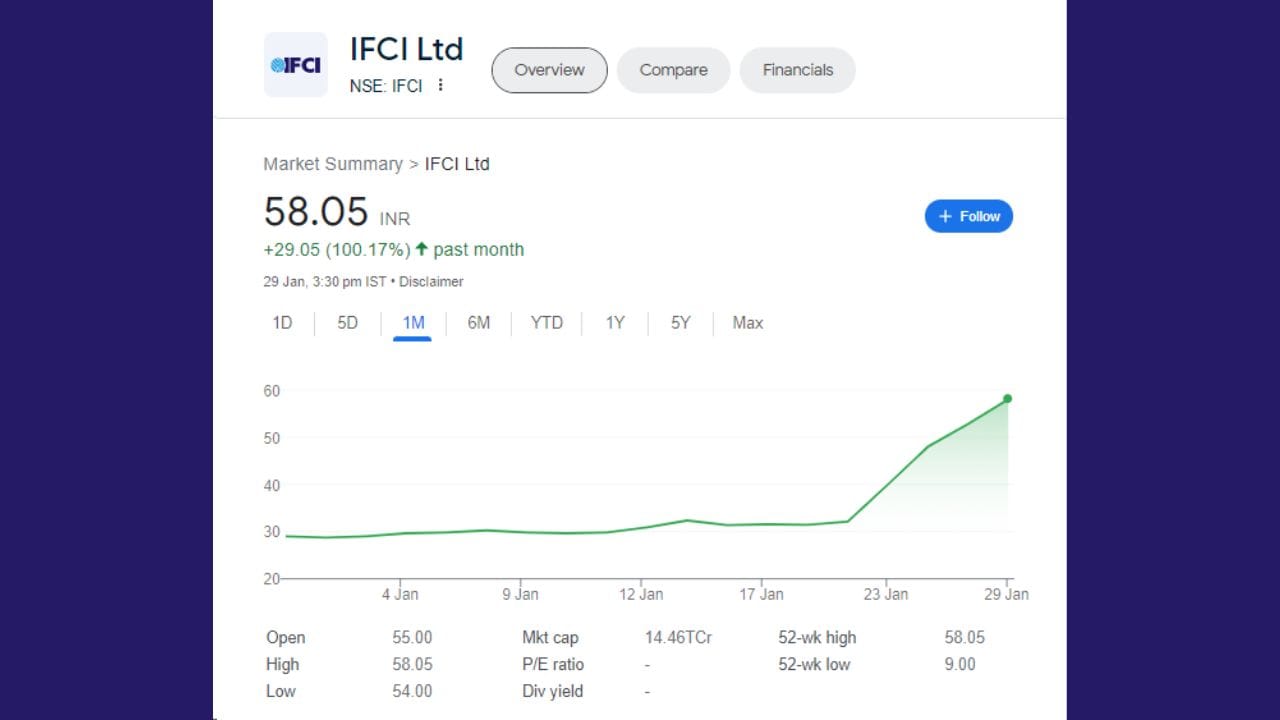Image resolution: width=1280 pixels, height=720 pixels.
Task: Click the IFCI company logo
Action: (295, 64)
